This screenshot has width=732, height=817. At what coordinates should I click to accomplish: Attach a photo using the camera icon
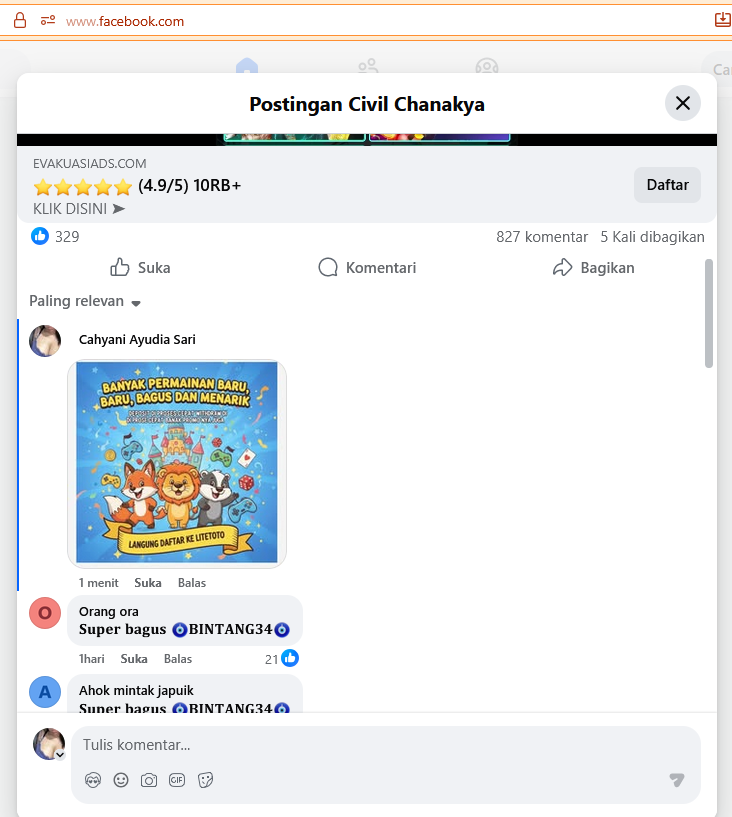149,780
